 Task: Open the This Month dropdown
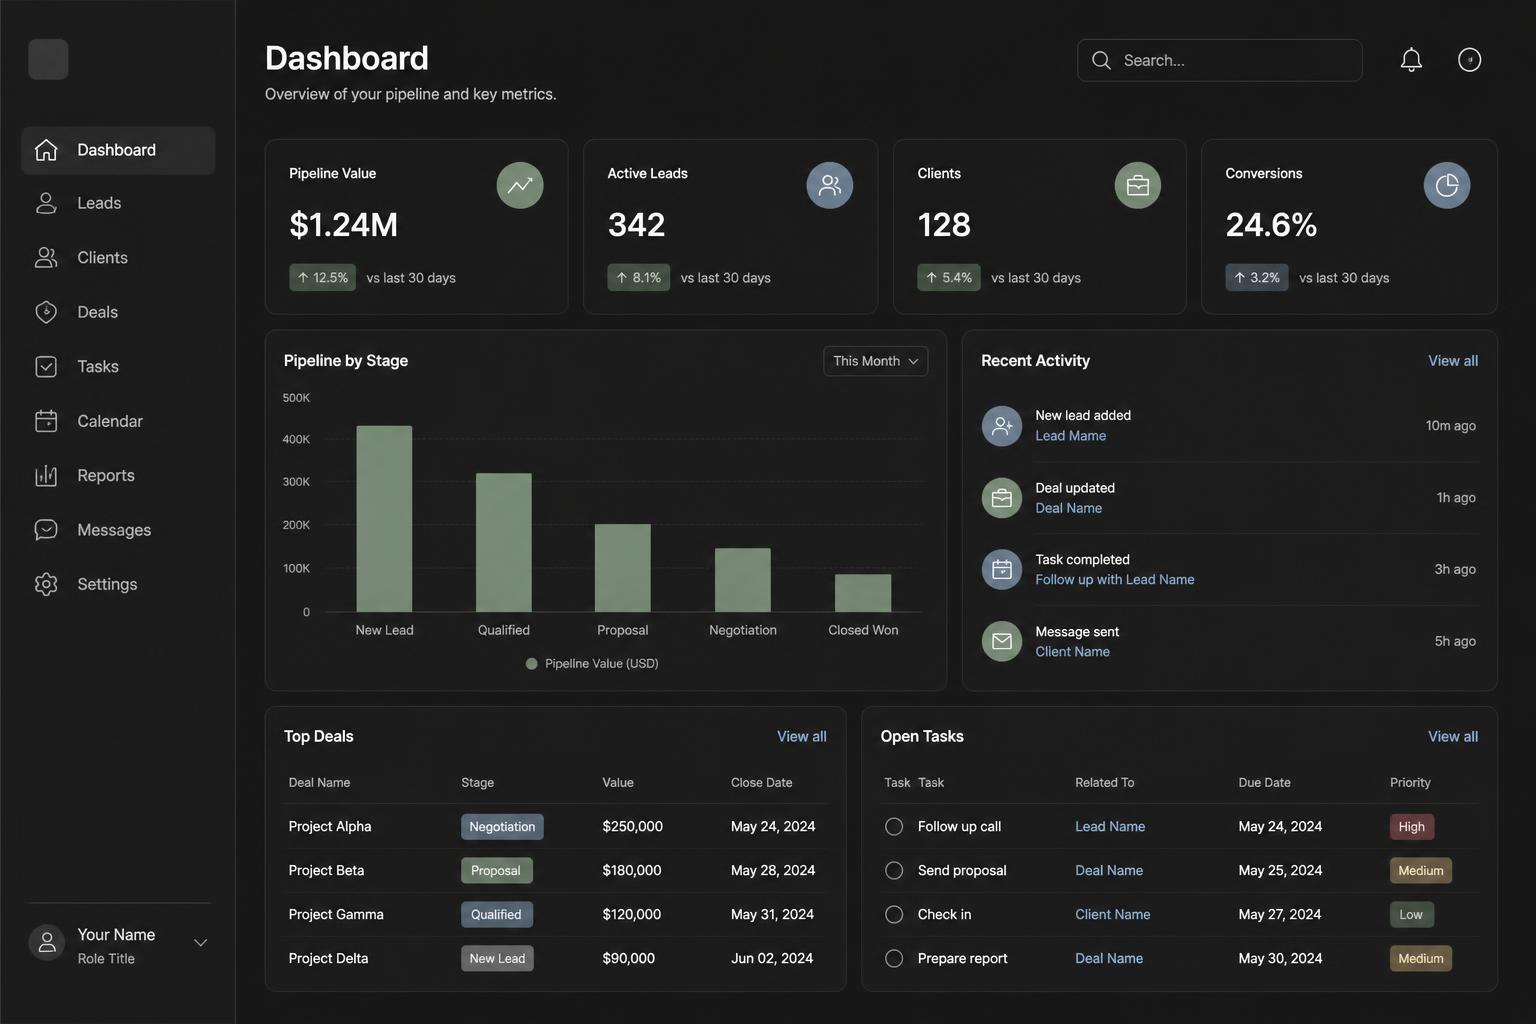[875, 361]
